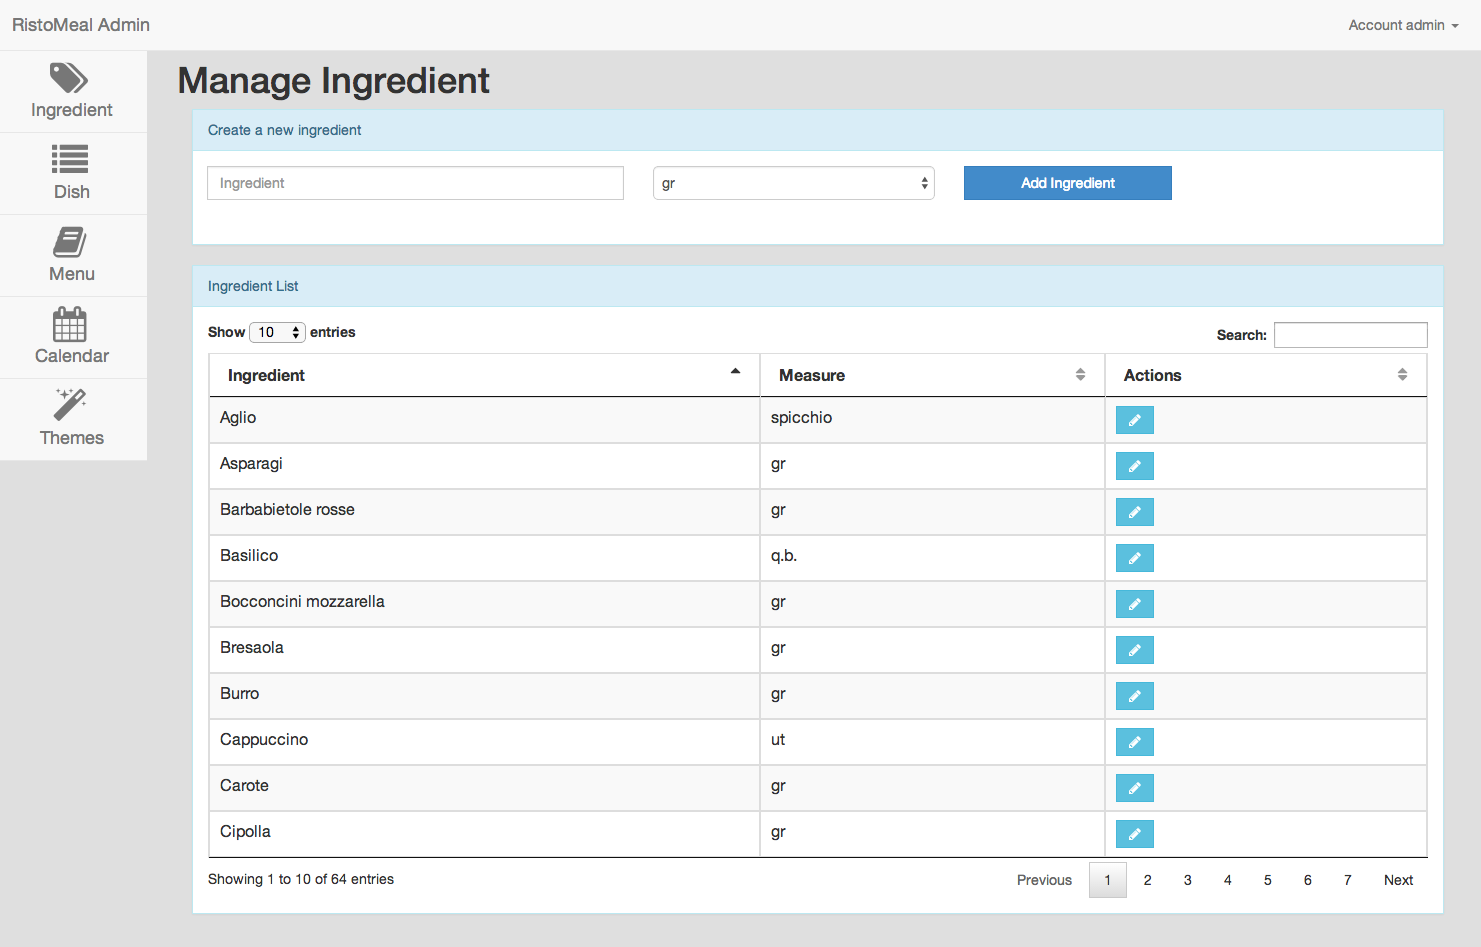Open the measure unit dropdown showing gr
1481x947 pixels.
[793, 183]
